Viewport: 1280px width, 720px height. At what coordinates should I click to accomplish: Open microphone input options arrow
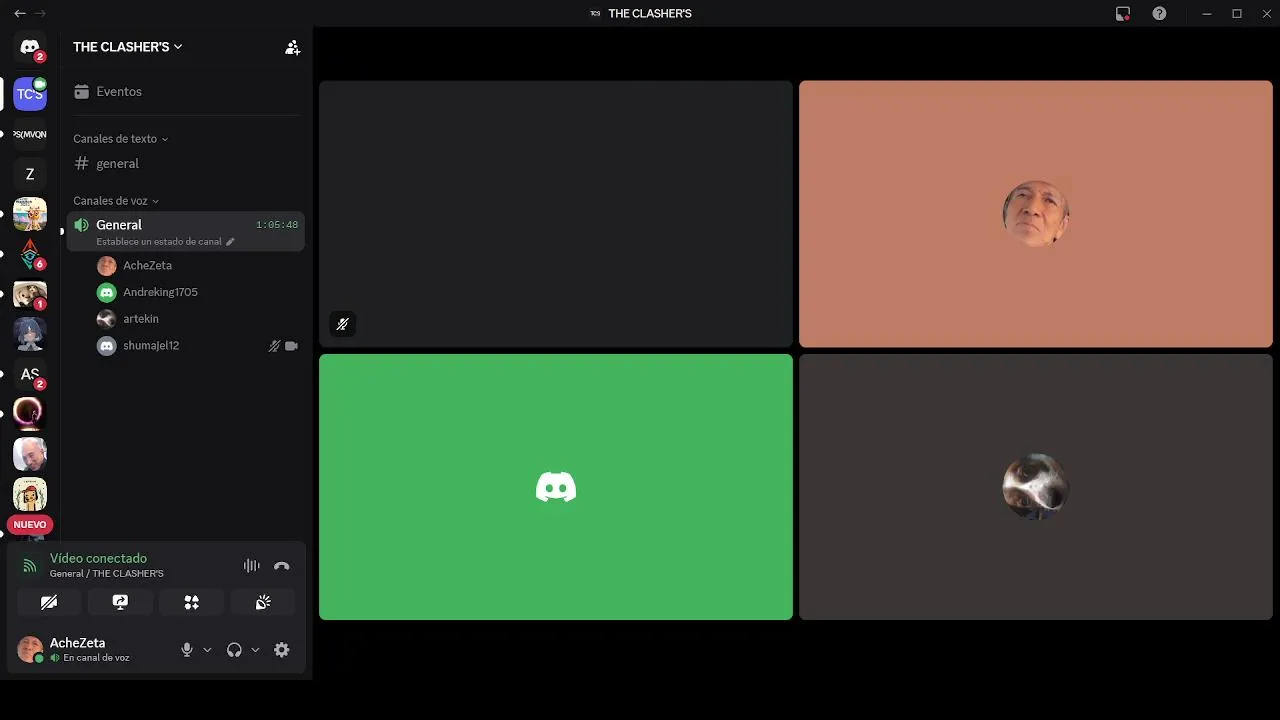[x=207, y=650]
